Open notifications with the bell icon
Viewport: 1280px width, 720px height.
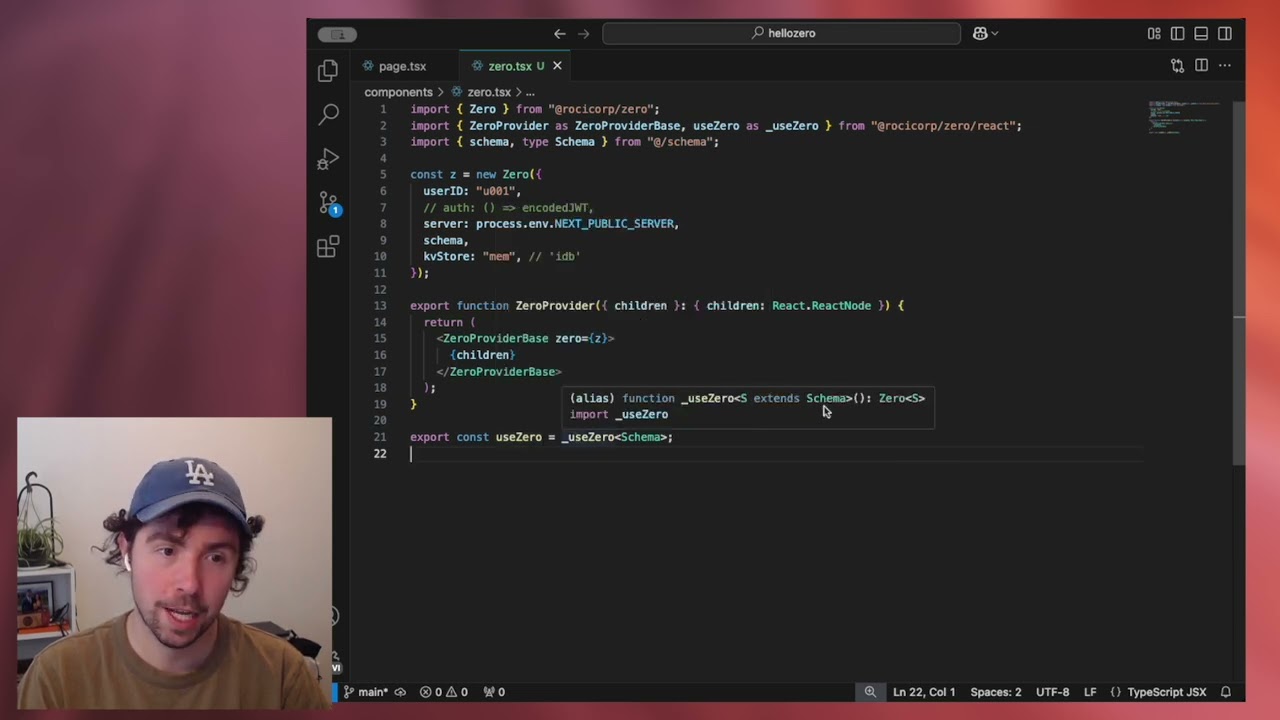point(1226,692)
